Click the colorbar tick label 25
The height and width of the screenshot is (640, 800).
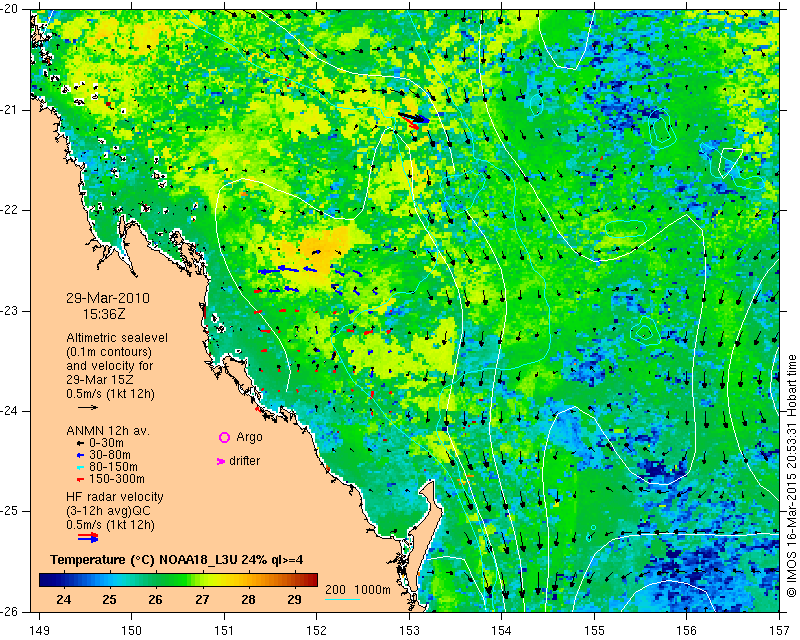109,599
